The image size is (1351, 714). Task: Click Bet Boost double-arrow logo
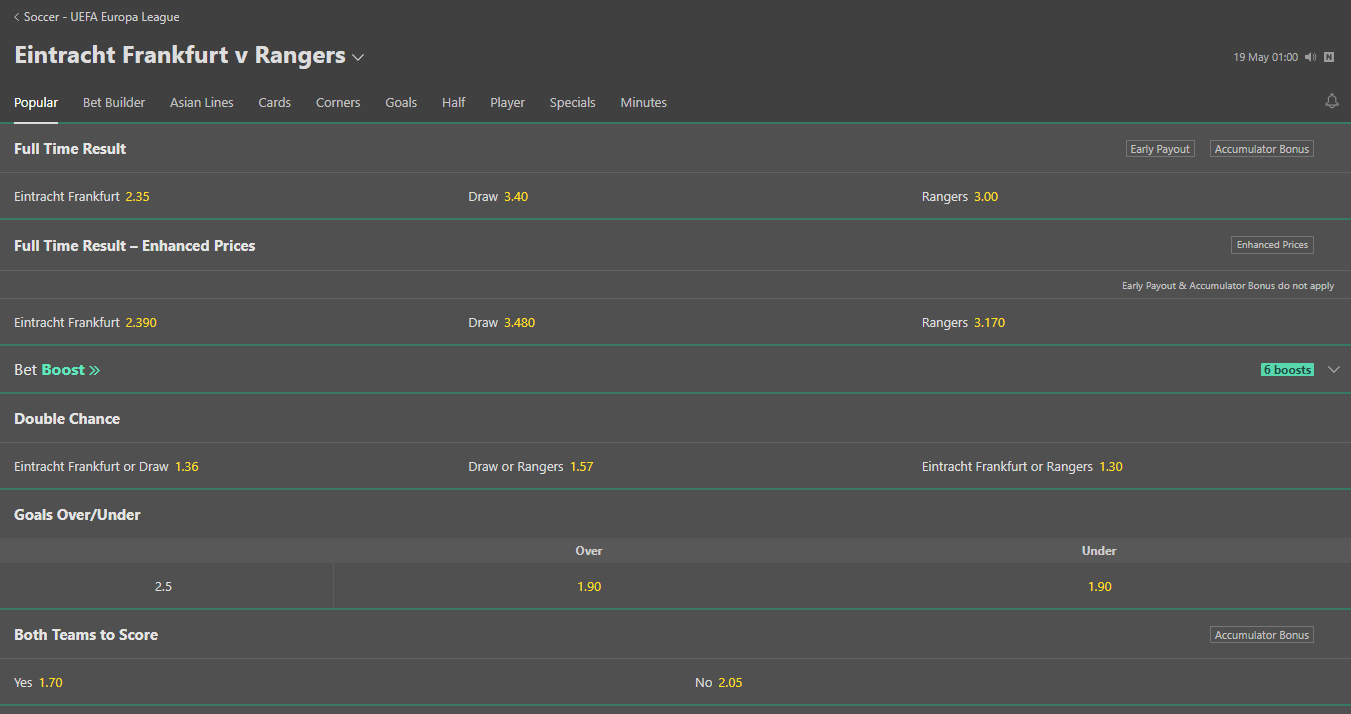[95, 370]
